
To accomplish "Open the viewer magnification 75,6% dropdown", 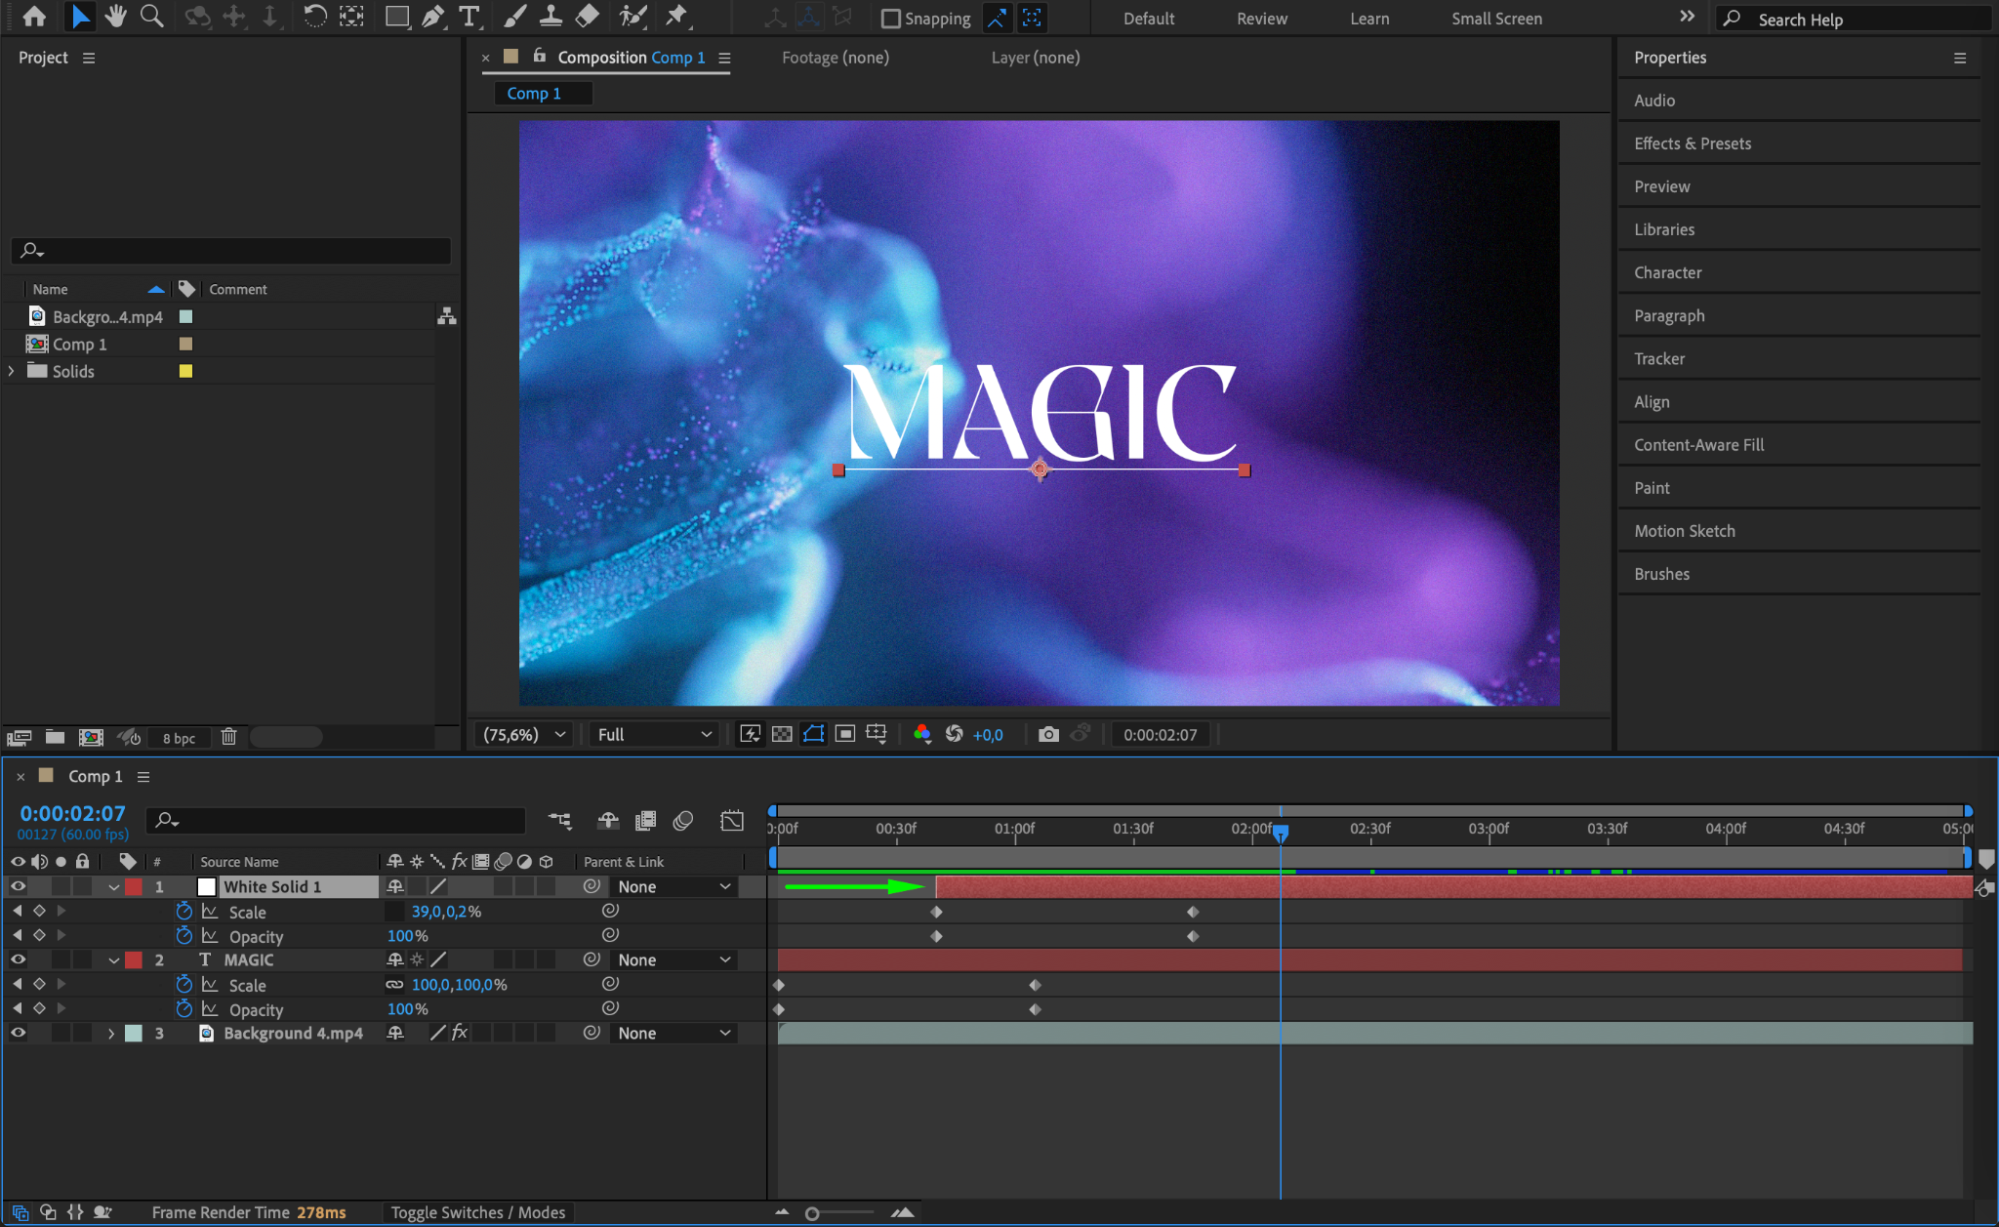I will (525, 735).
